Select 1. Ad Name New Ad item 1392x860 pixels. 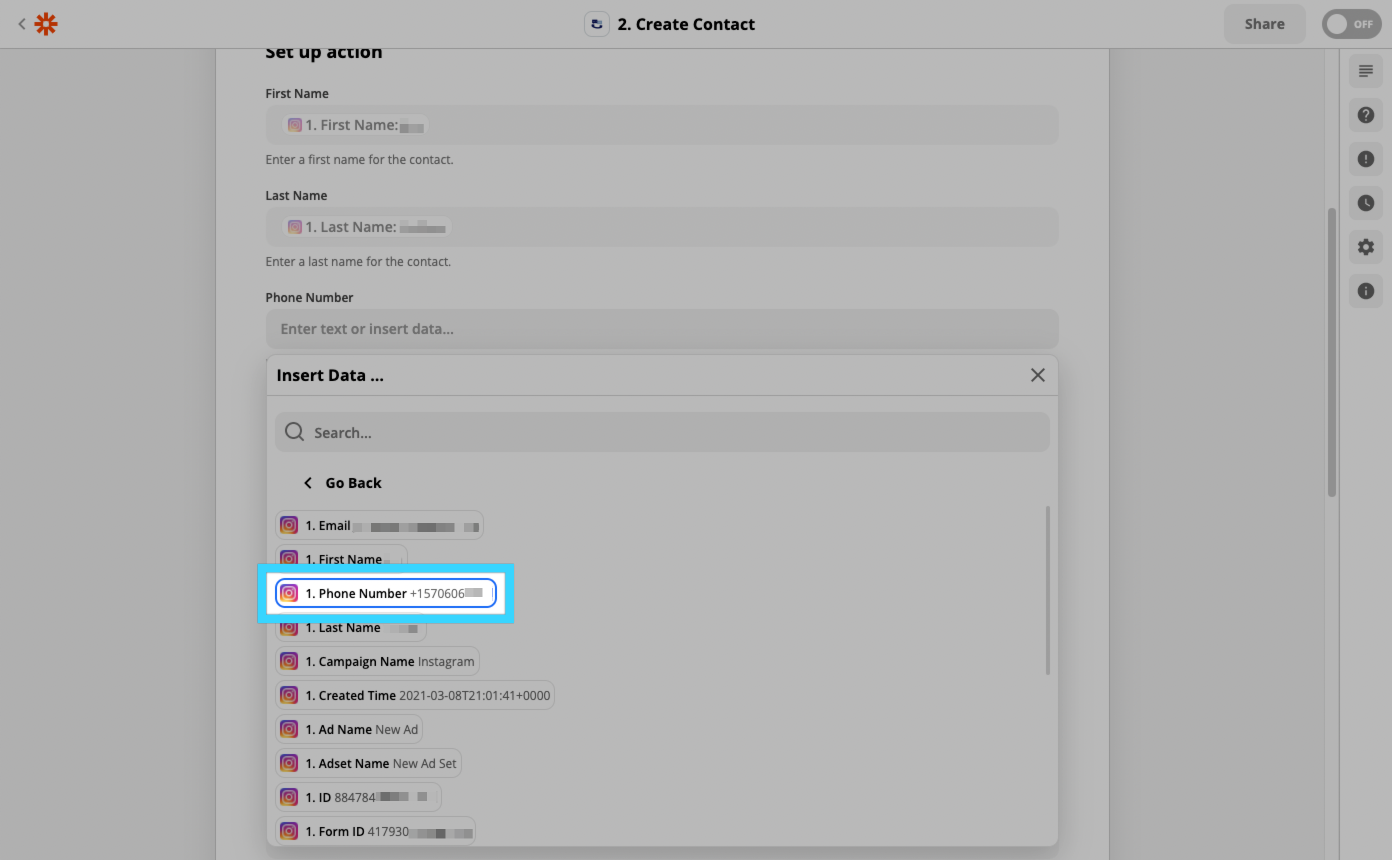(349, 730)
